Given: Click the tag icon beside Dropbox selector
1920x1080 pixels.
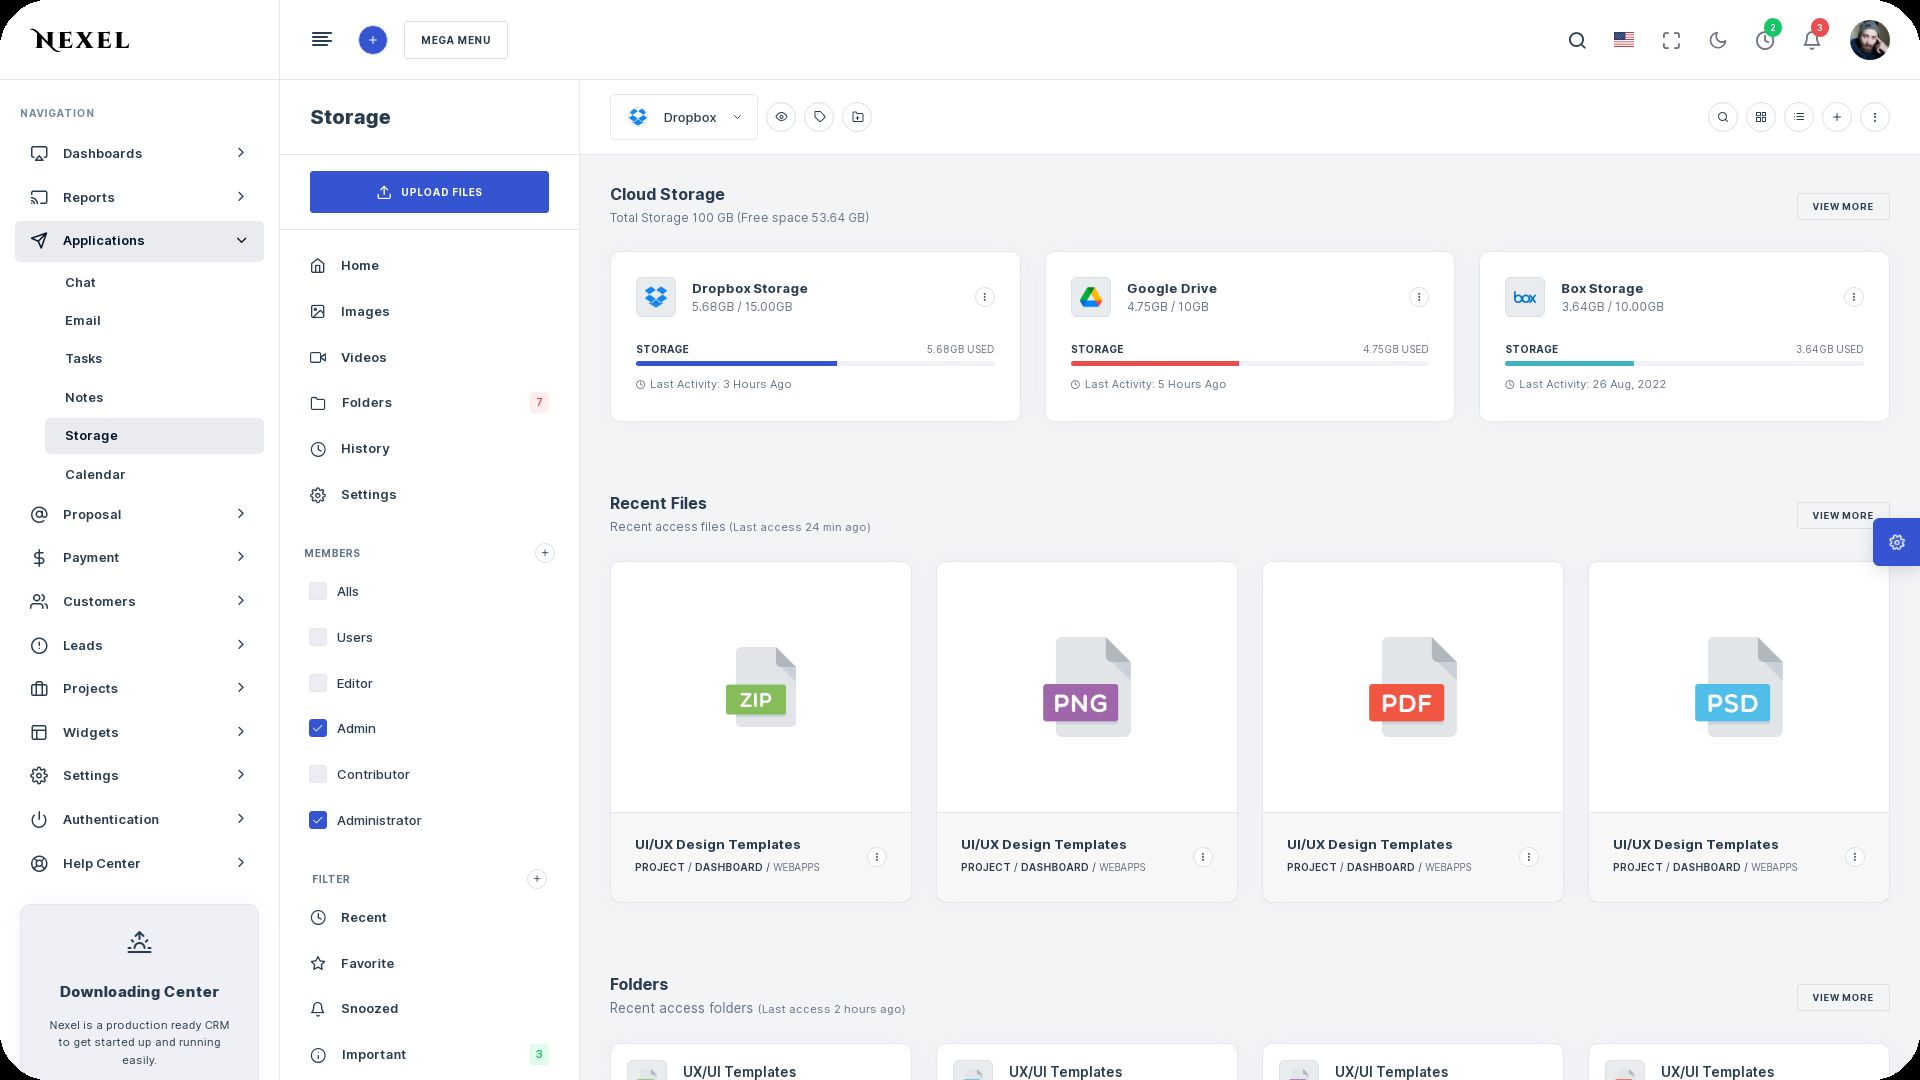Looking at the screenshot, I should [819, 117].
